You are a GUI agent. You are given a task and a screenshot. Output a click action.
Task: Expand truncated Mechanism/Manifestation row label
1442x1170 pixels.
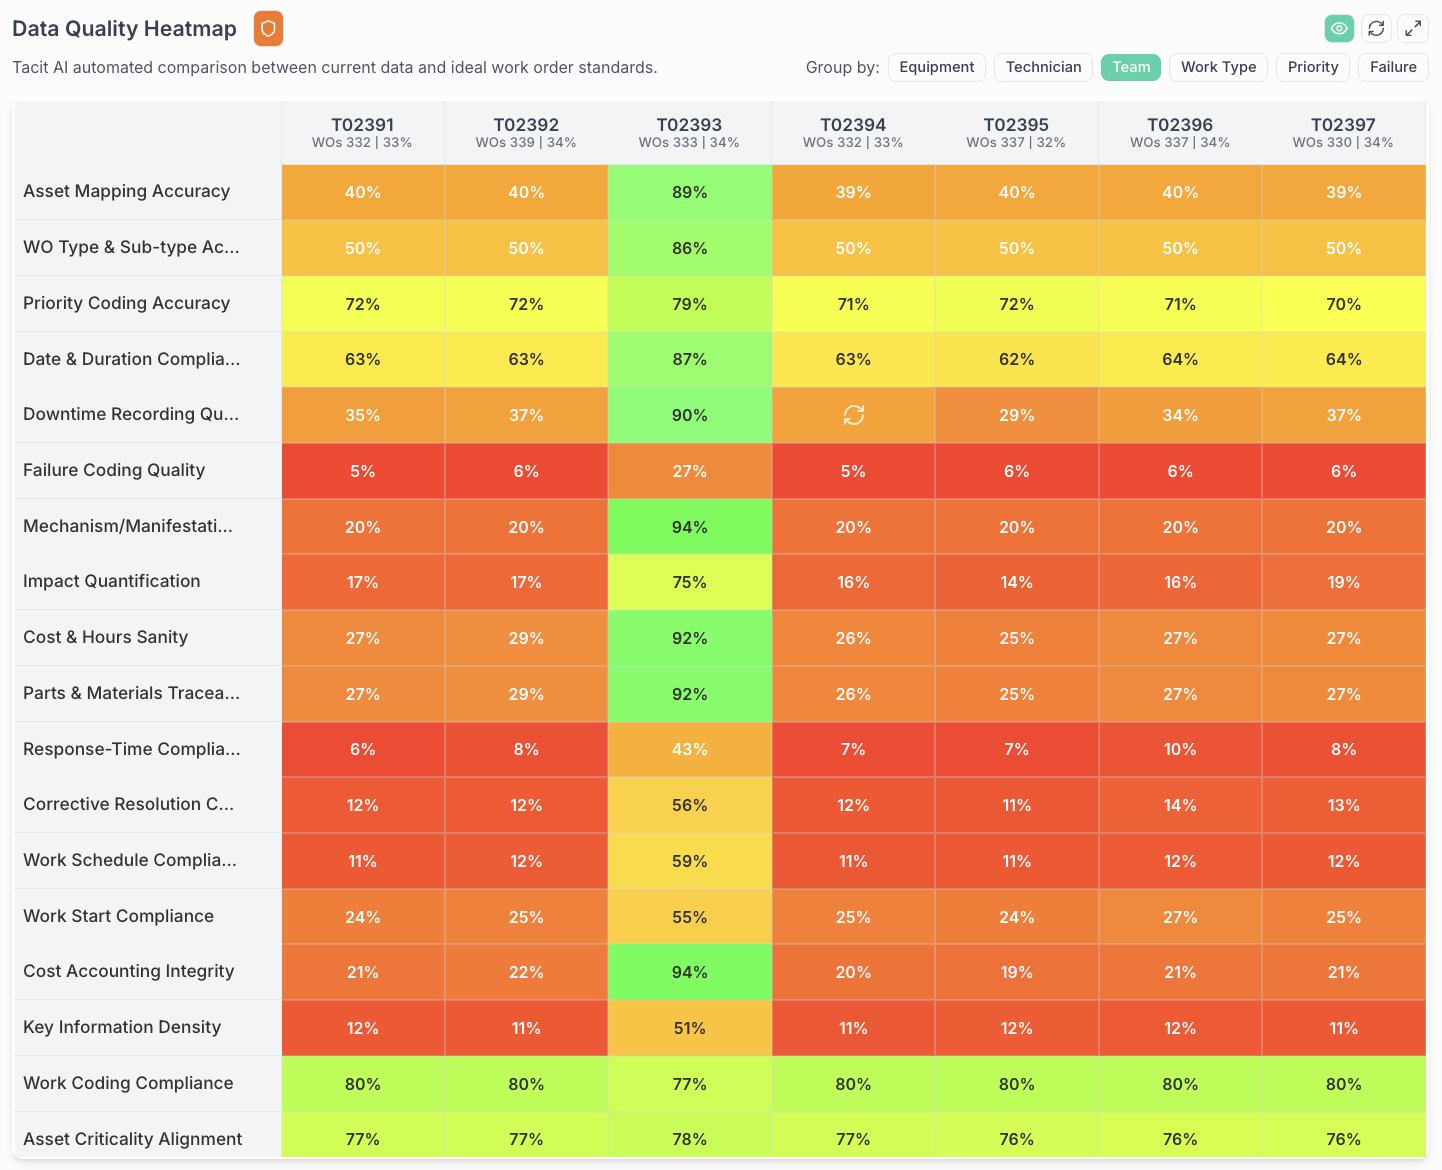128,526
